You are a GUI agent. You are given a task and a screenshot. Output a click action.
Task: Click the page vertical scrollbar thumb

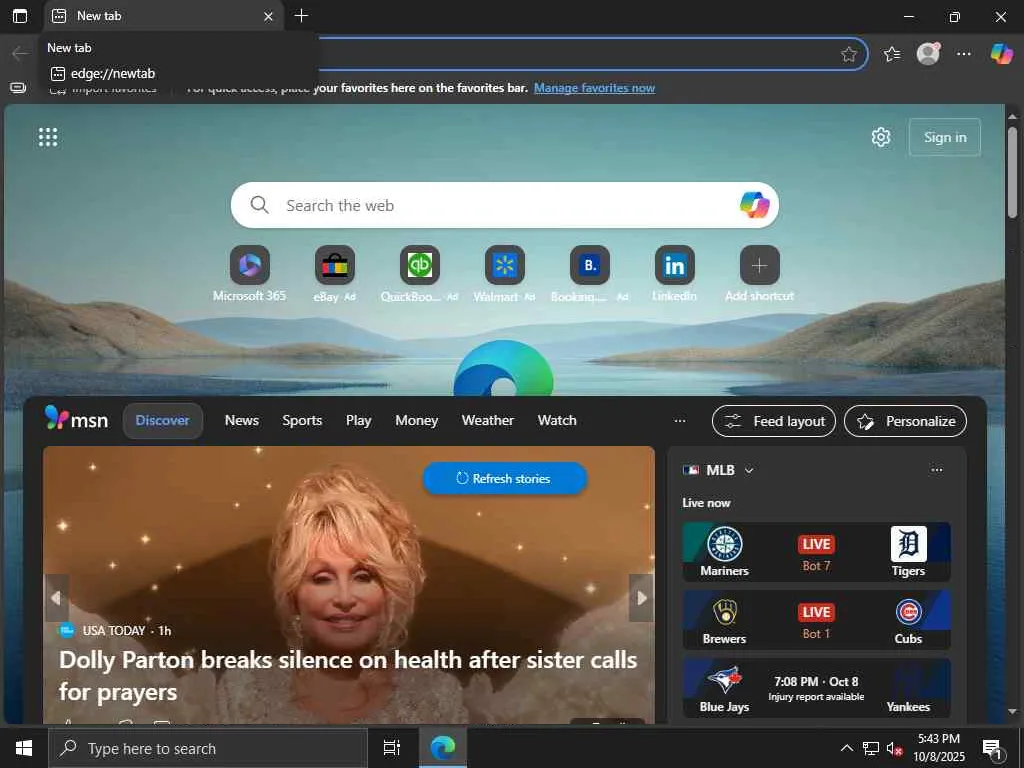coord(1012,172)
